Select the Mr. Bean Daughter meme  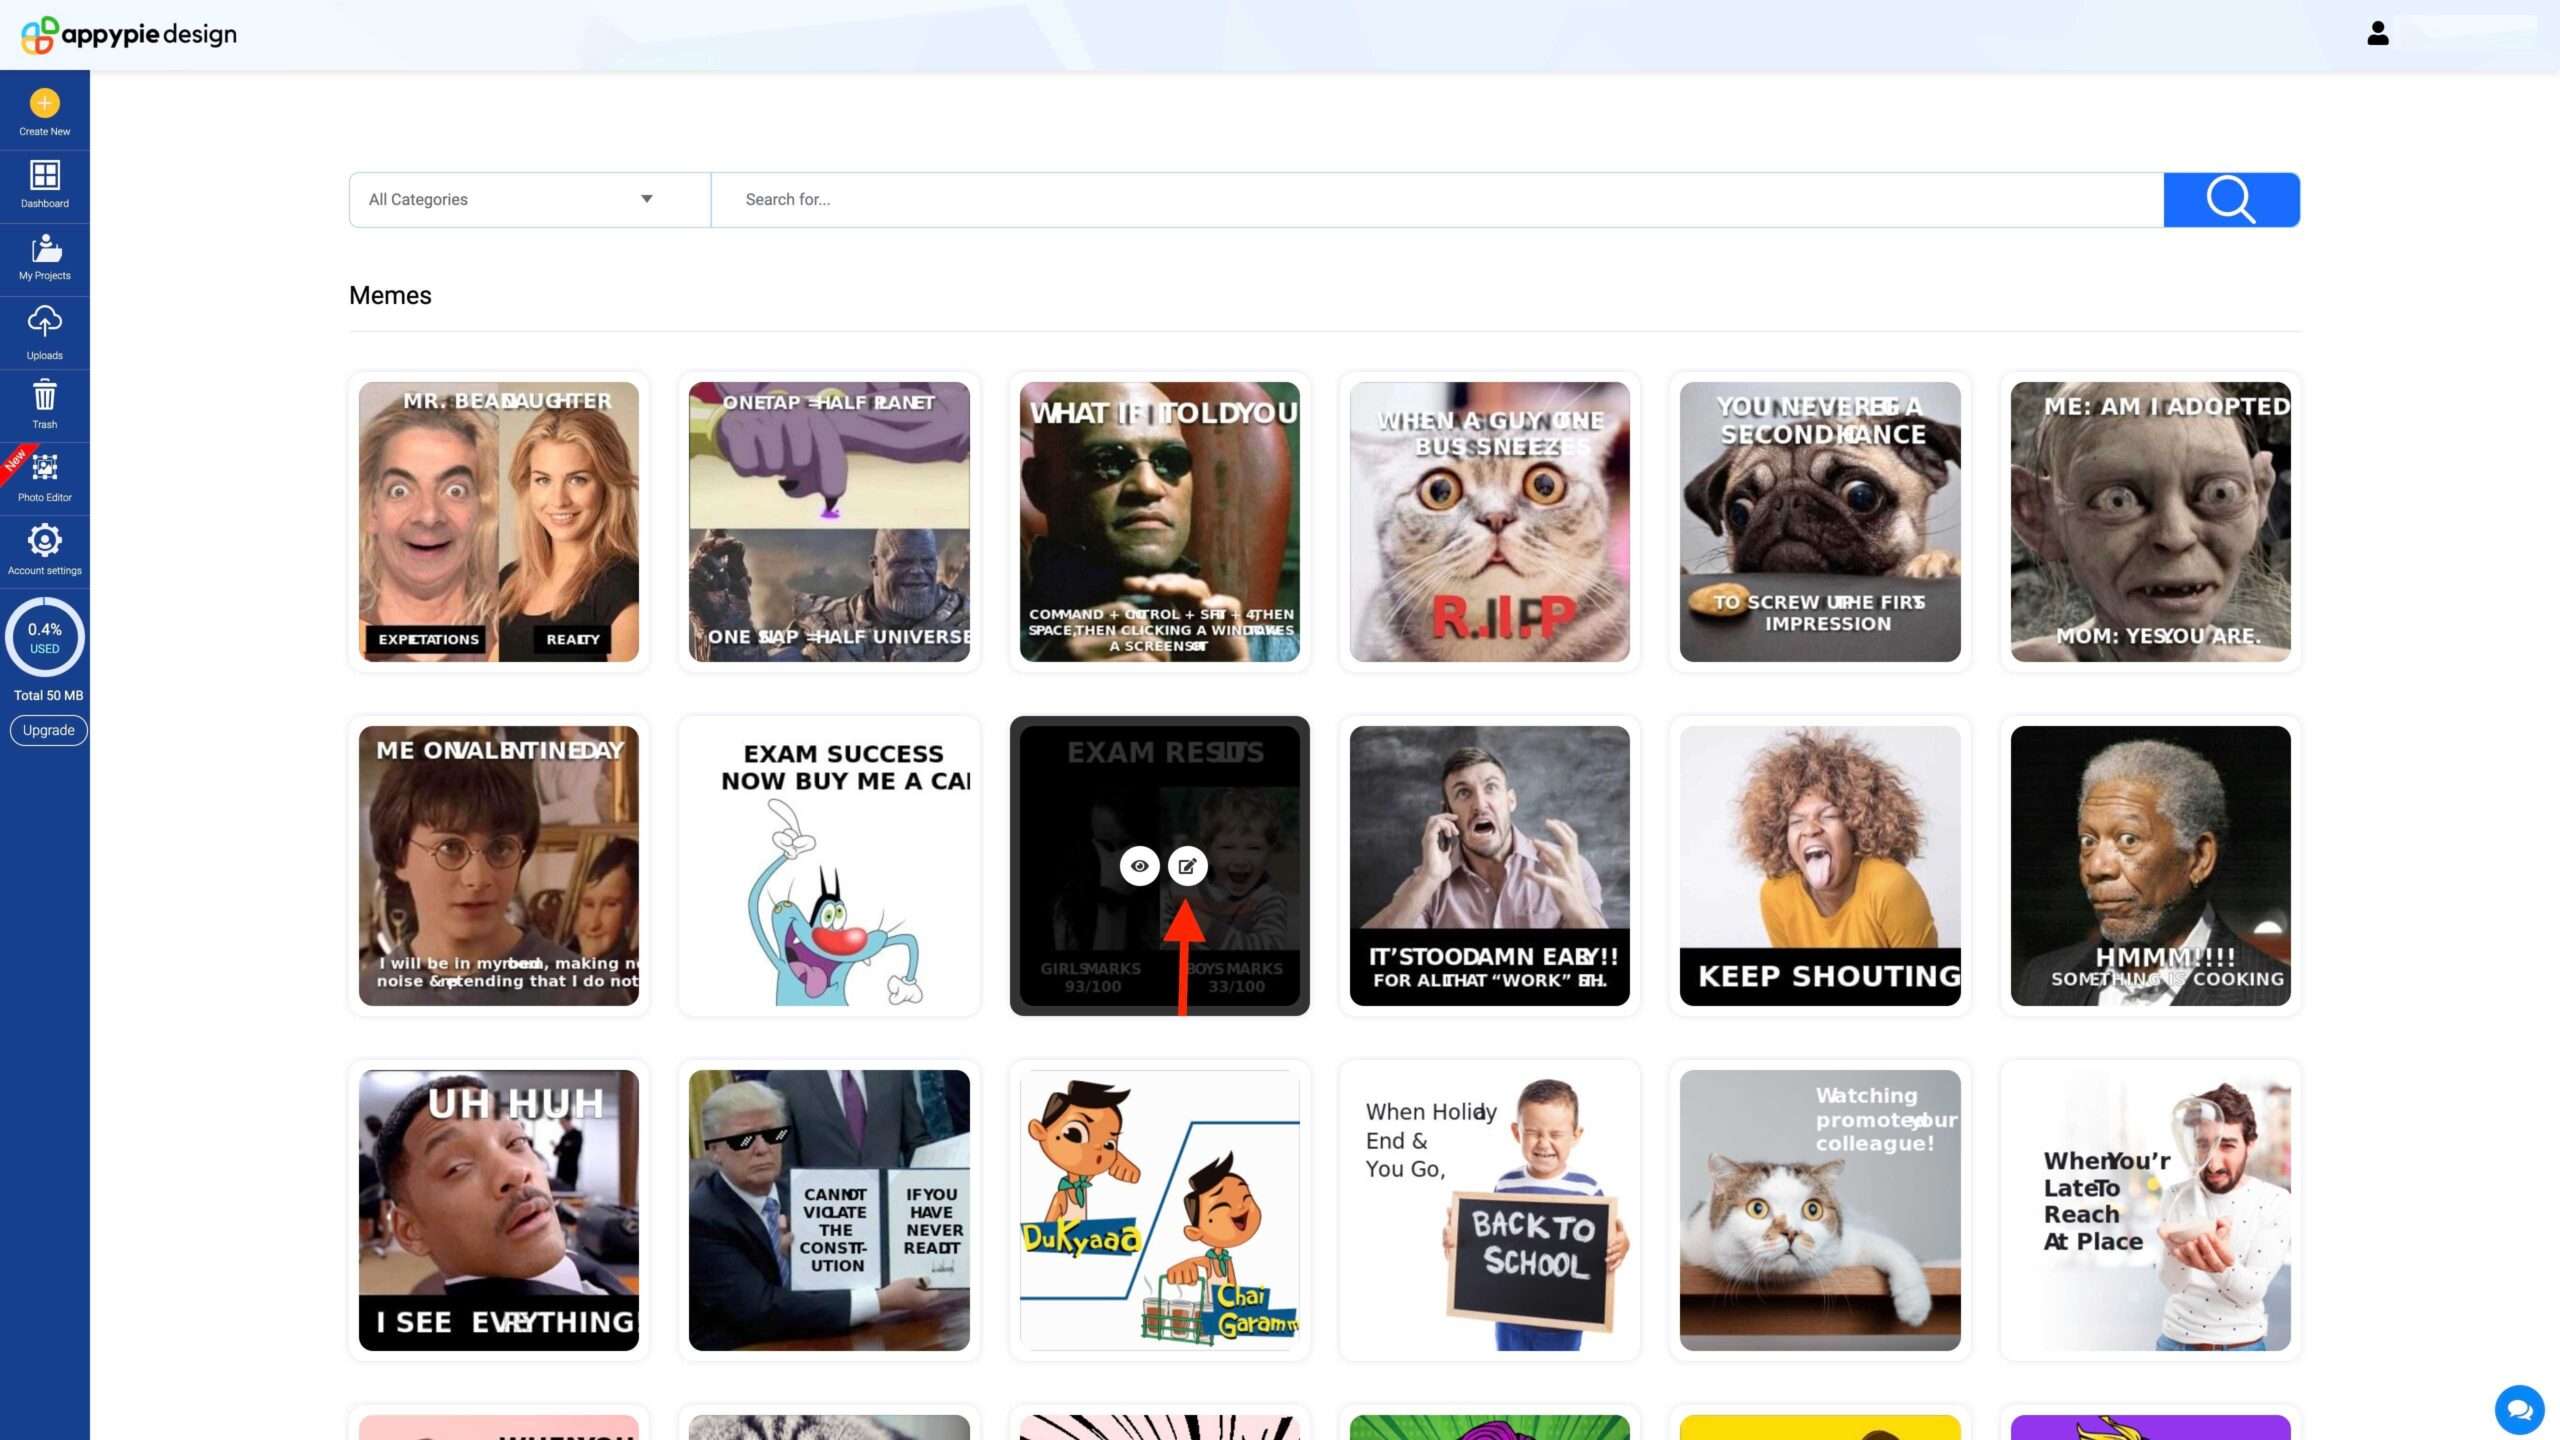[499, 522]
